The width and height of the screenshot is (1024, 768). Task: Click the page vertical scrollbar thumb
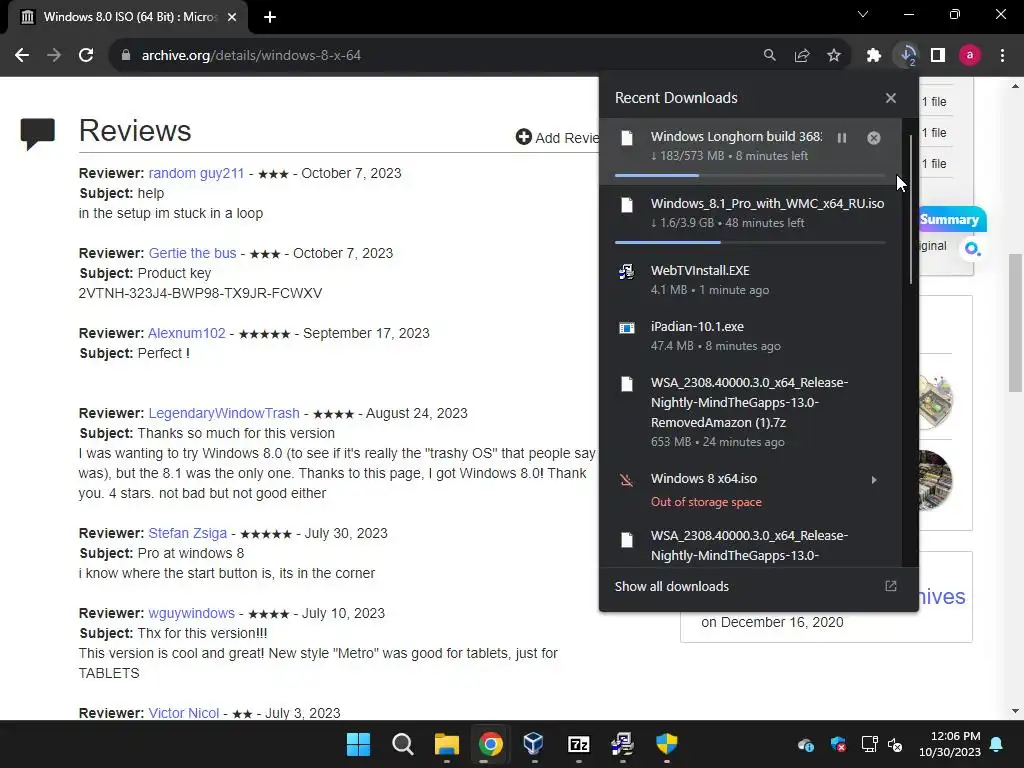click(1015, 323)
